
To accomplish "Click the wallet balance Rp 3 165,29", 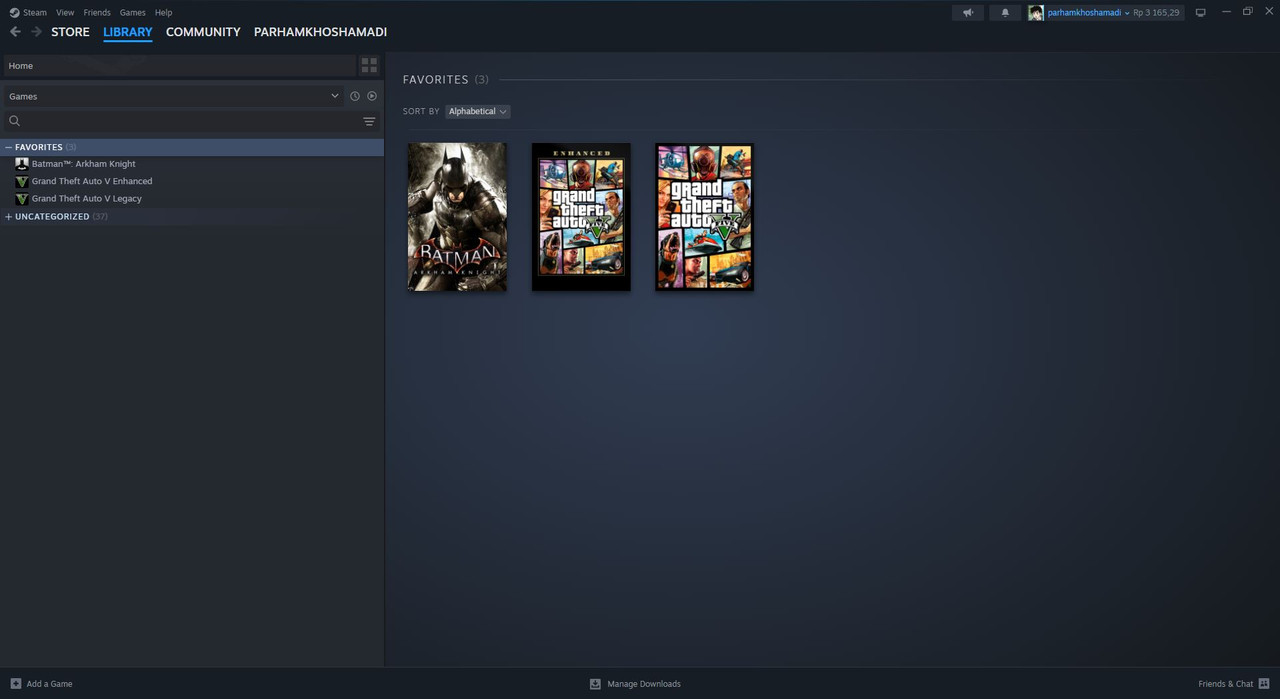I will click(1156, 13).
